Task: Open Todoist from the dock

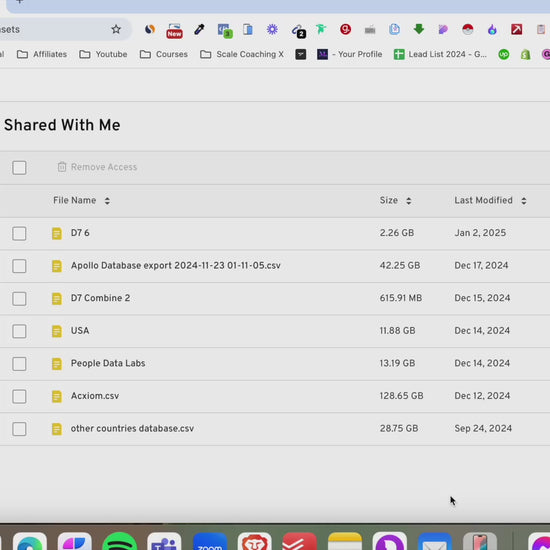Action: click(x=300, y=541)
